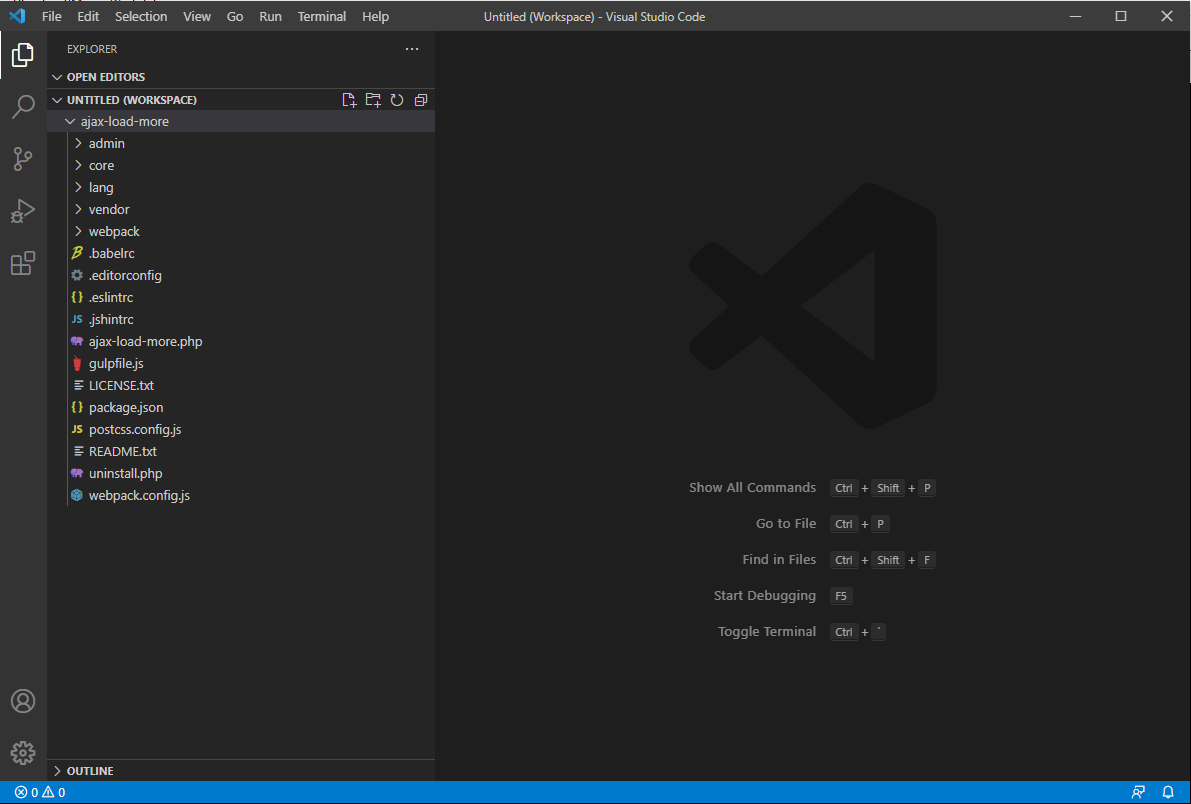Collapse all folders in Explorer
Viewport: 1191px width, 804px height.
click(421, 100)
